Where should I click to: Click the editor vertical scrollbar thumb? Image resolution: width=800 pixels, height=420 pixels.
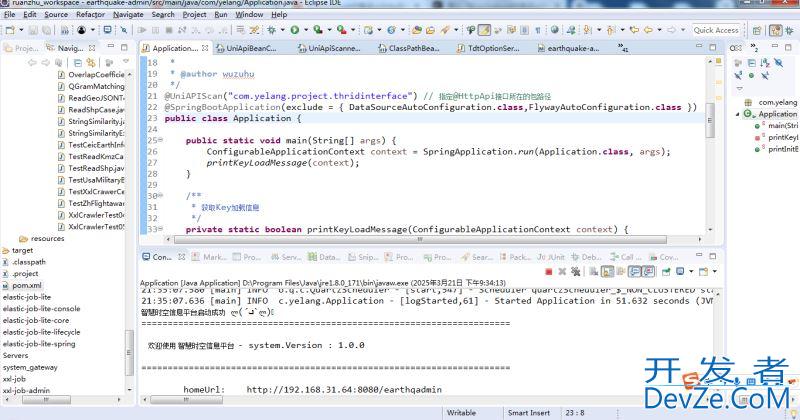[x=709, y=120]
